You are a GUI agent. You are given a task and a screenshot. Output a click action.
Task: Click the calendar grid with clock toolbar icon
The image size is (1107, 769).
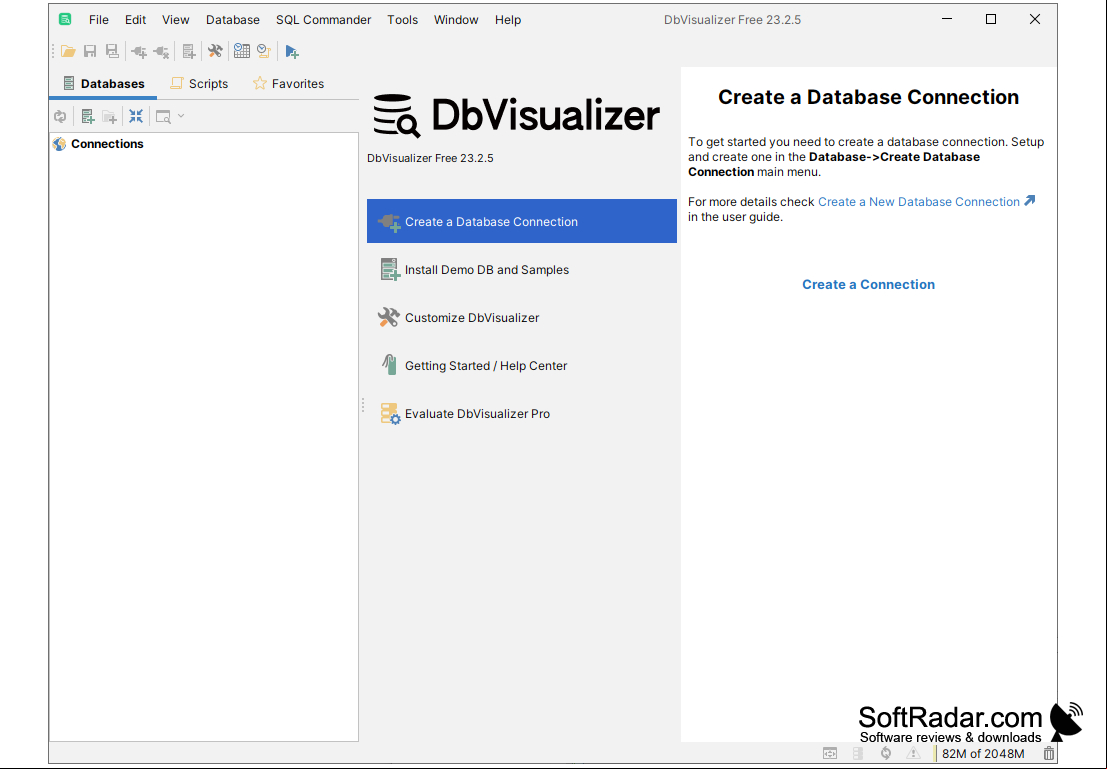[x=241, y=51]
